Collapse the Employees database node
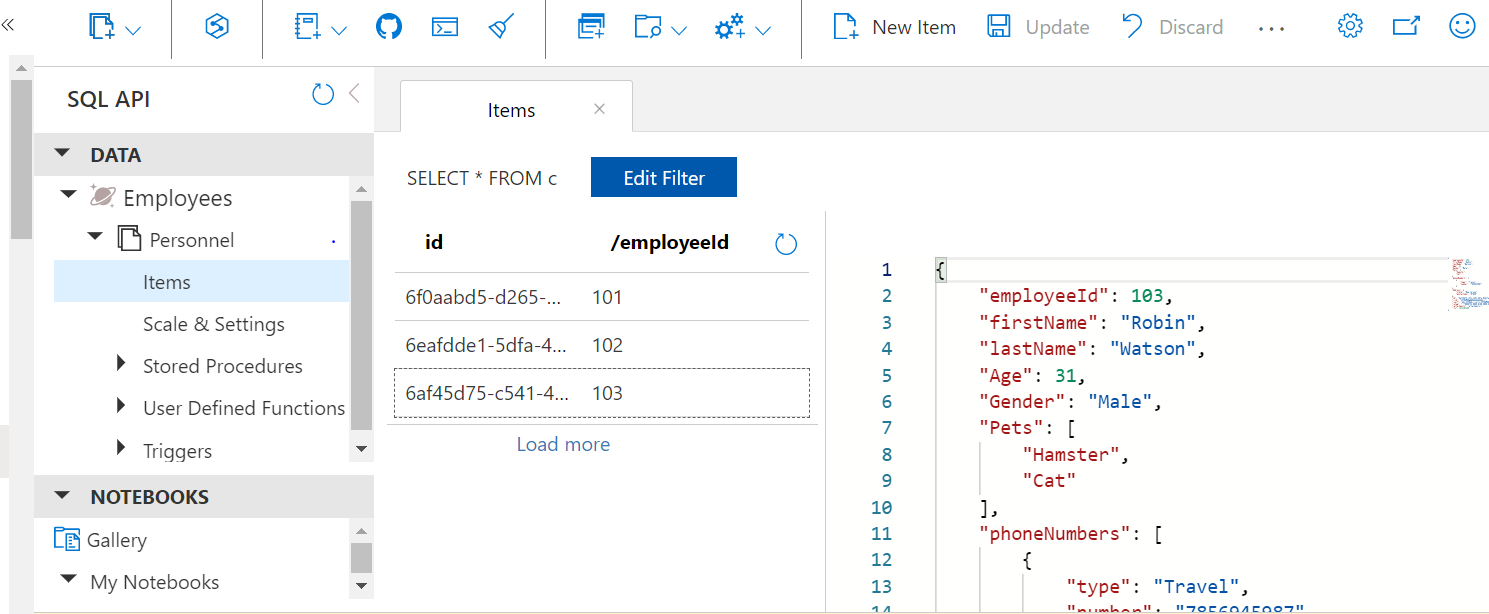This screenshot has height=614, width=1489. [68, 196]
